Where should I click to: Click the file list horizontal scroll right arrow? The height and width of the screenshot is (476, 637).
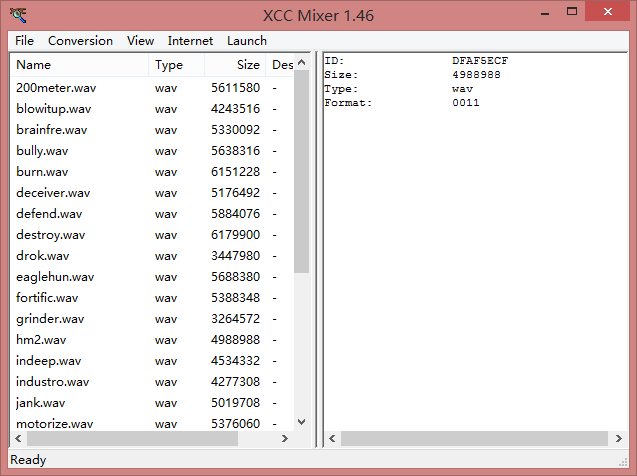285,439
